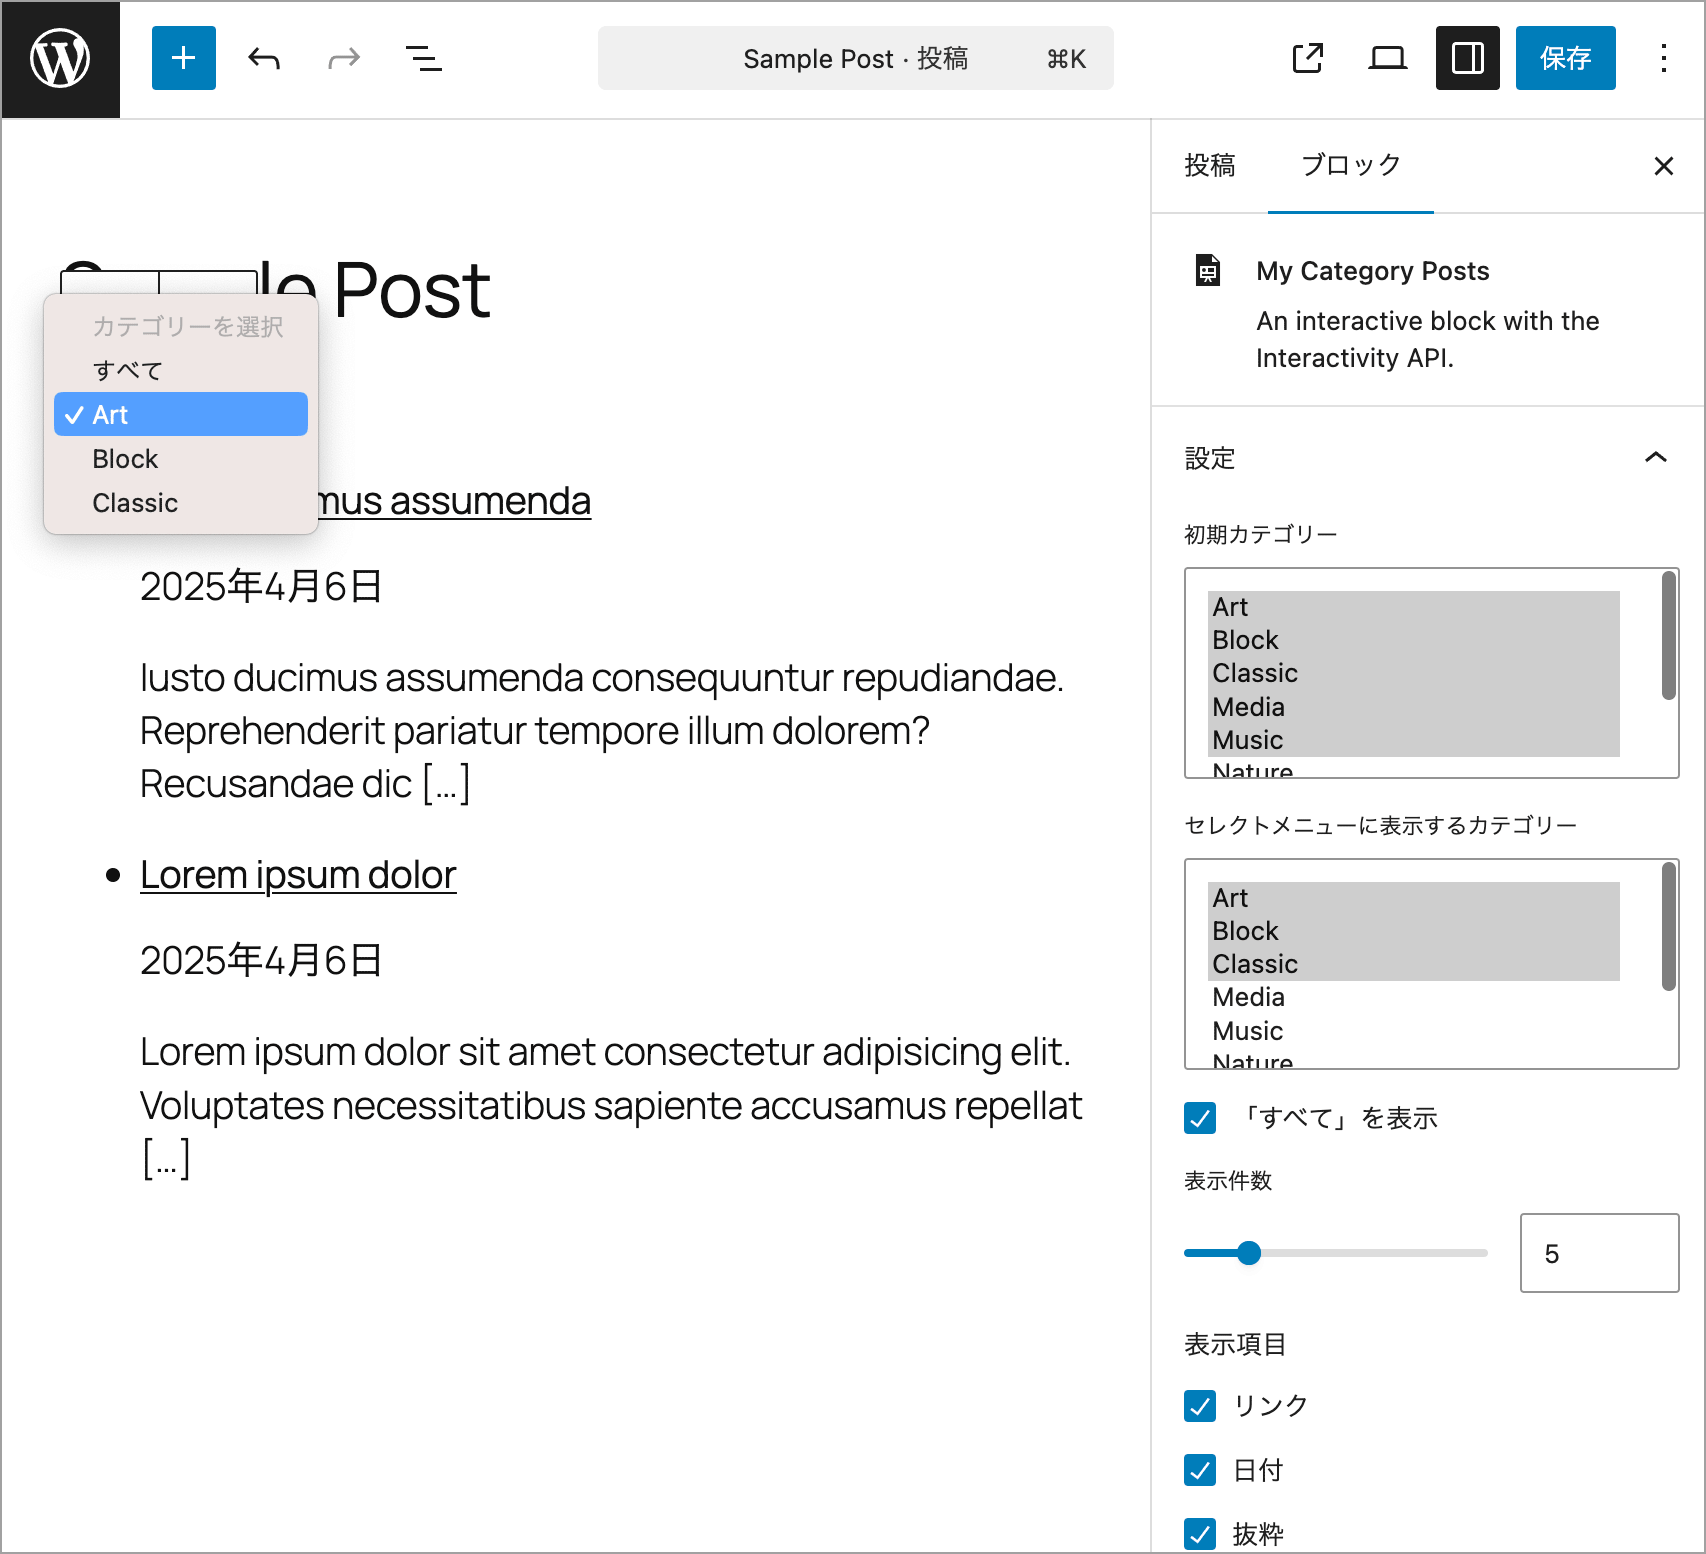Click the 保存 save button

coord(1565,59)
